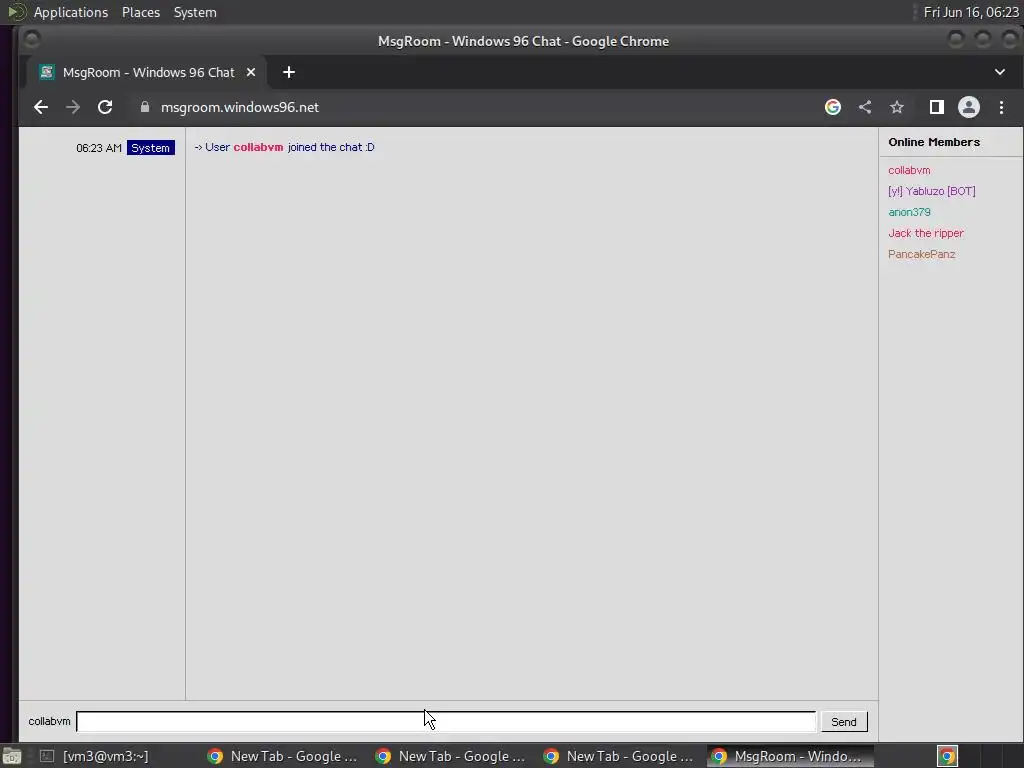Open a new tab with plus button
The height and width of the screenshot is (768, 1024).
[289, 72]
